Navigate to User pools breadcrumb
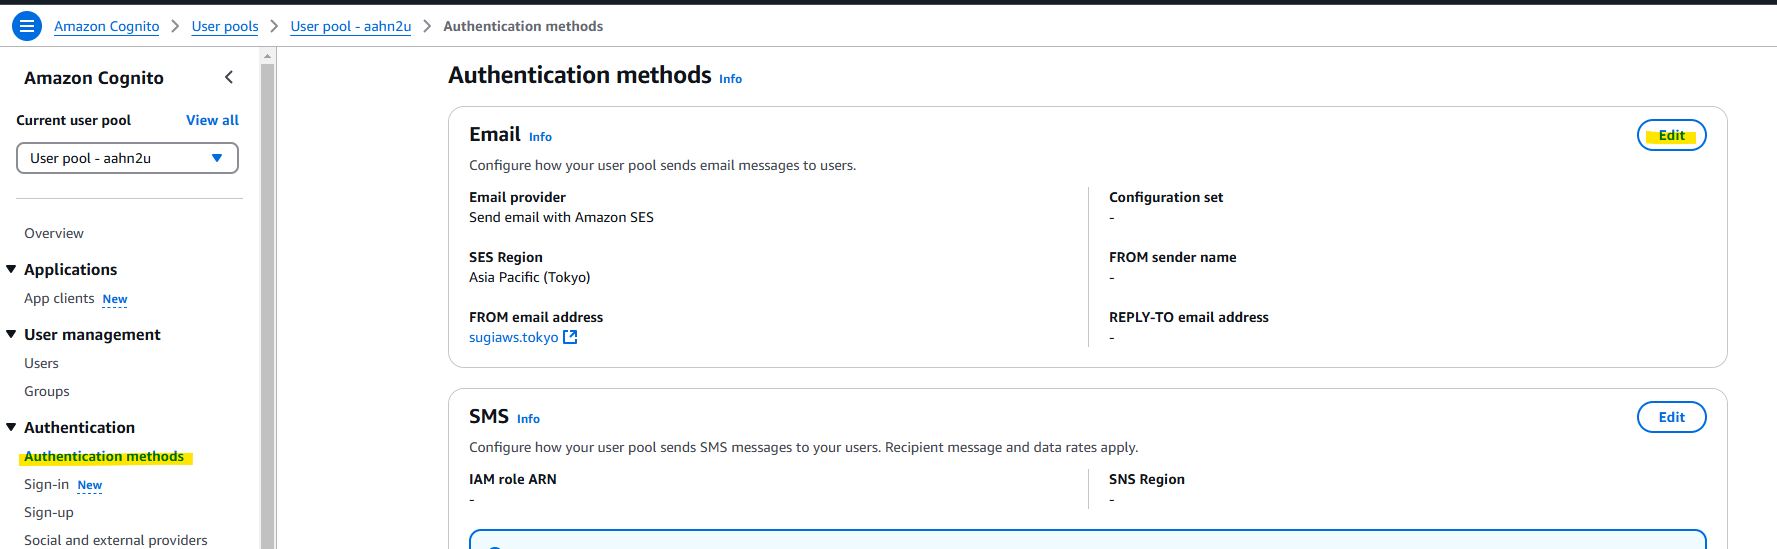The image size is (1777, 549). coord(225,26)
